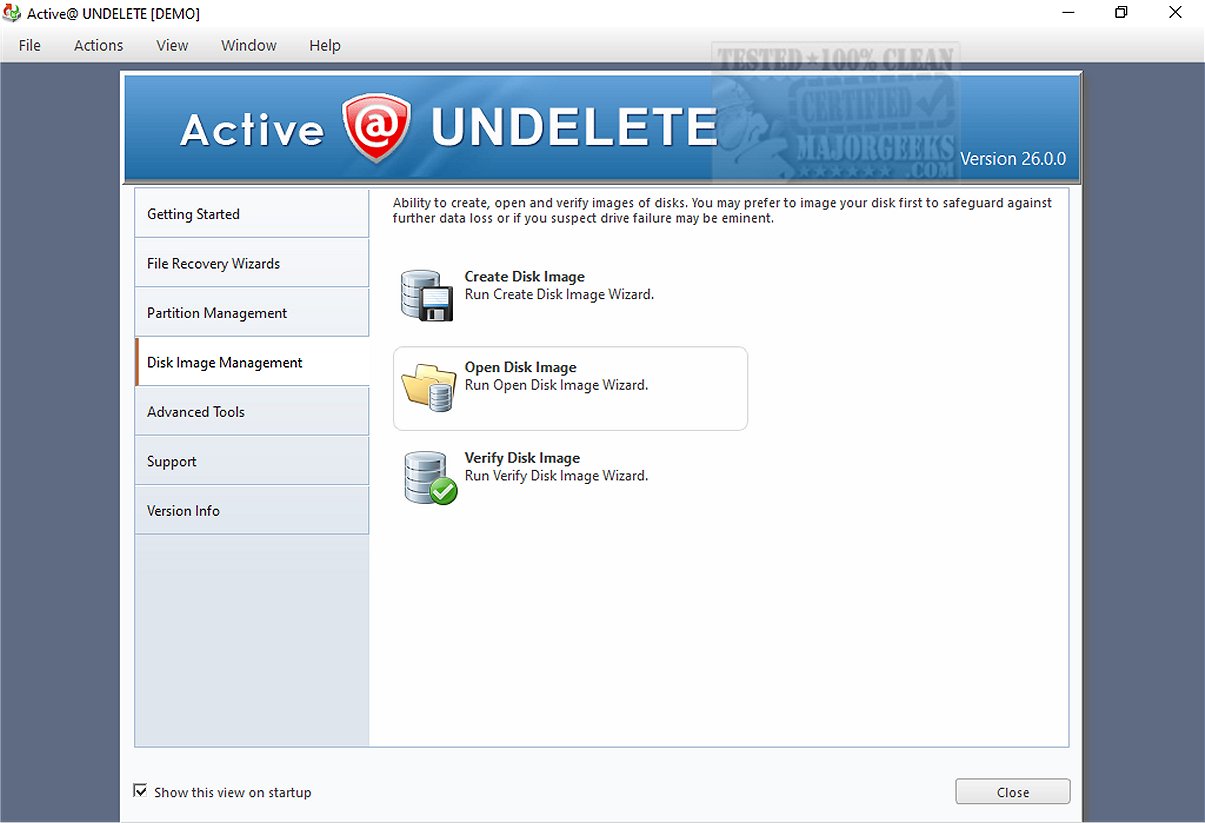The width and height of the screenshot is (1205, 823).
Task: Open the View menu
Action: [x=172, y=45]
